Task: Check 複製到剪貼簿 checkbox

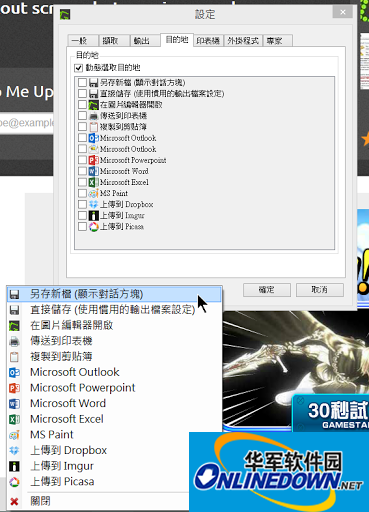Action: pos(82,127)
